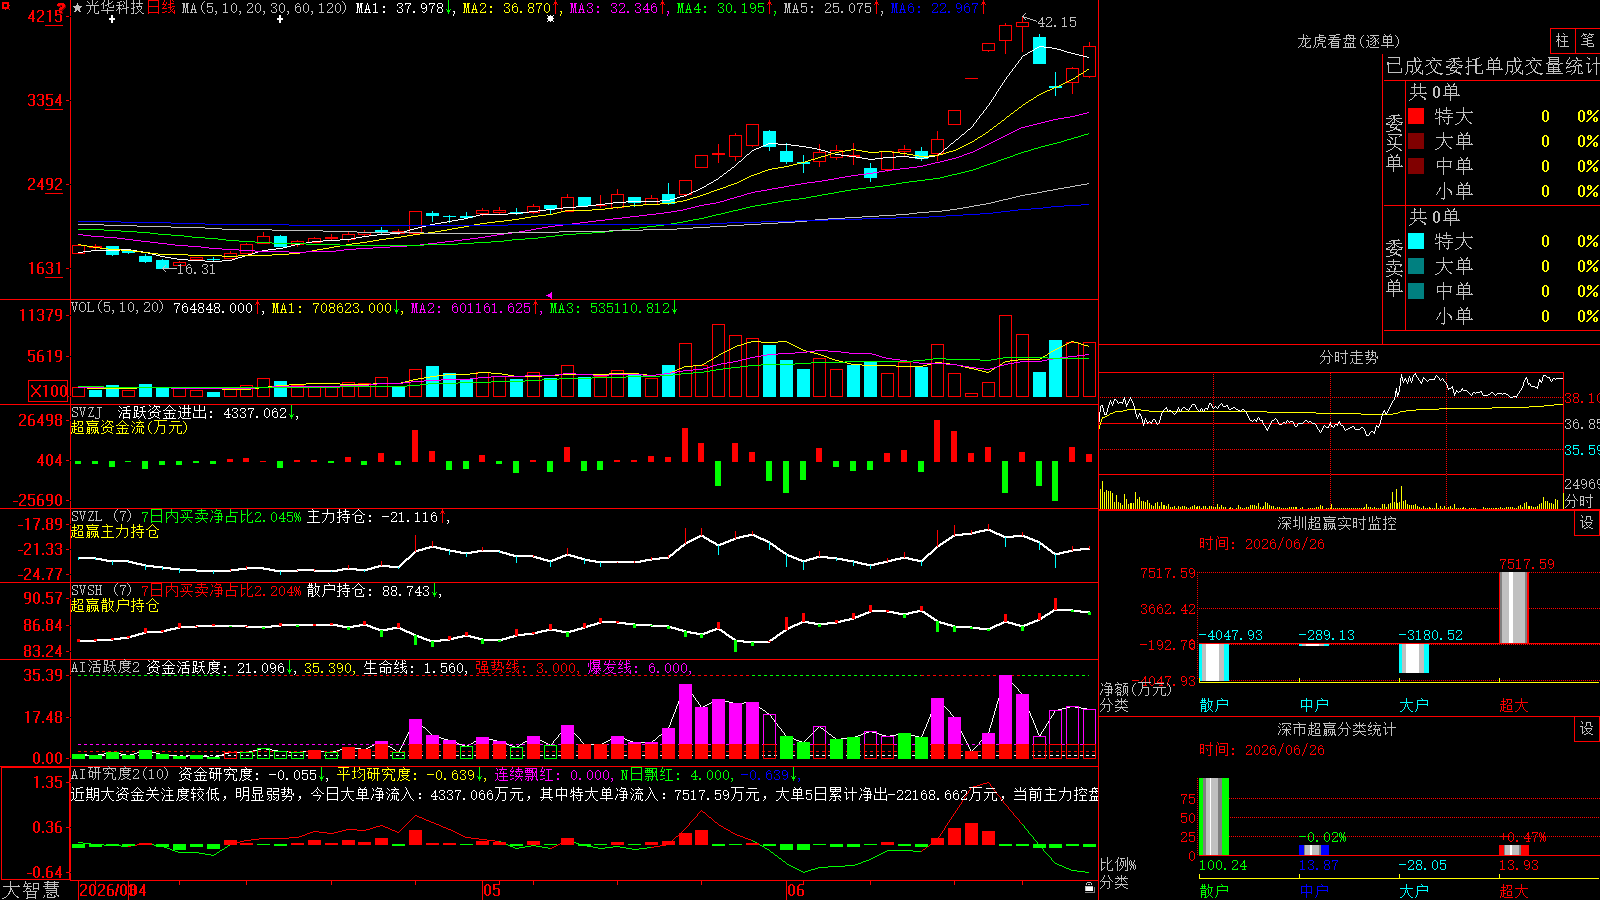Click the 时间 date in 深圳超赢实时监控
1600x900 pixels.
coord(1262,544)
